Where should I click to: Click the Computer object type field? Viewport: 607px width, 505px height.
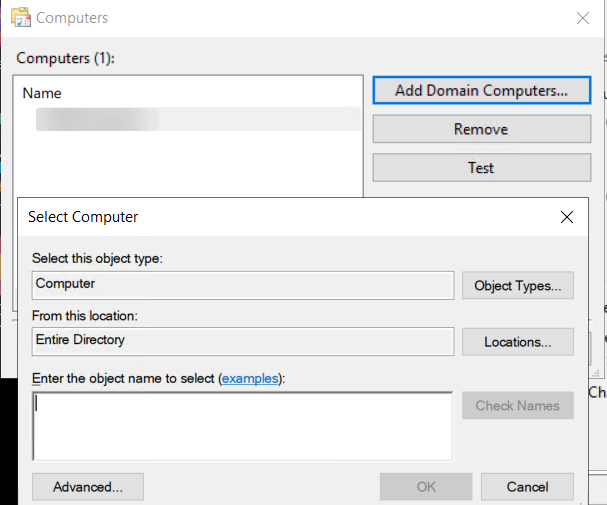click(242, 285)
